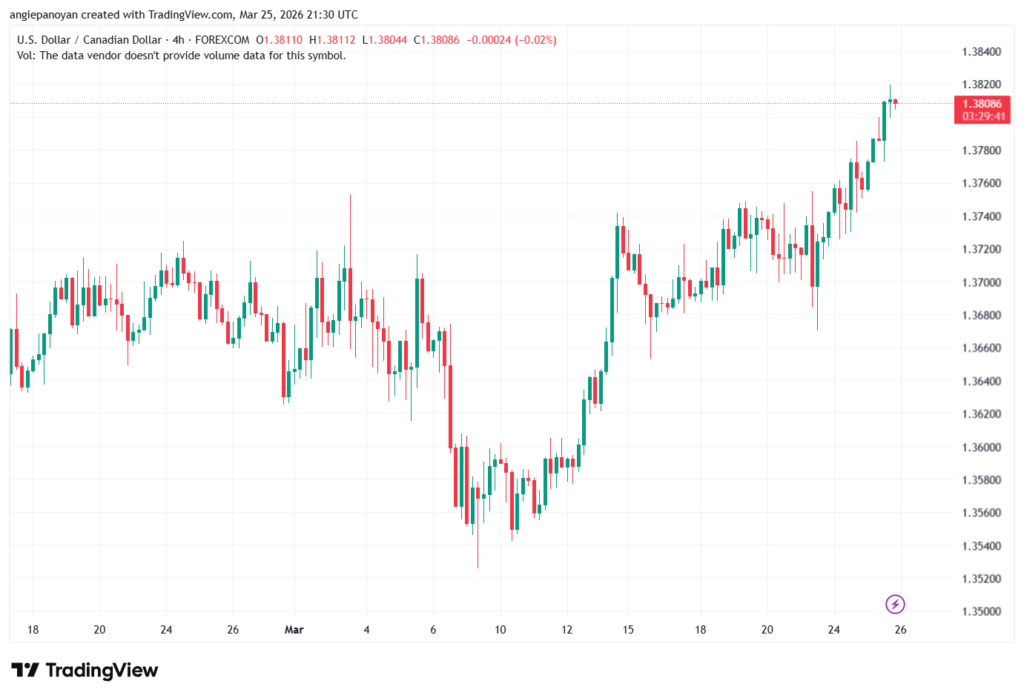Click the 26 date label on the time axis
The image size is (1024, 698).
point(899,631)
